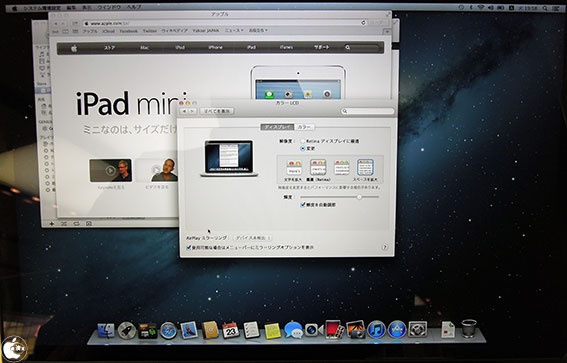The height and width of the screenshot is (363, 567).
Task: Open System Preferences gear in Dock
Action: pos(418,329)
